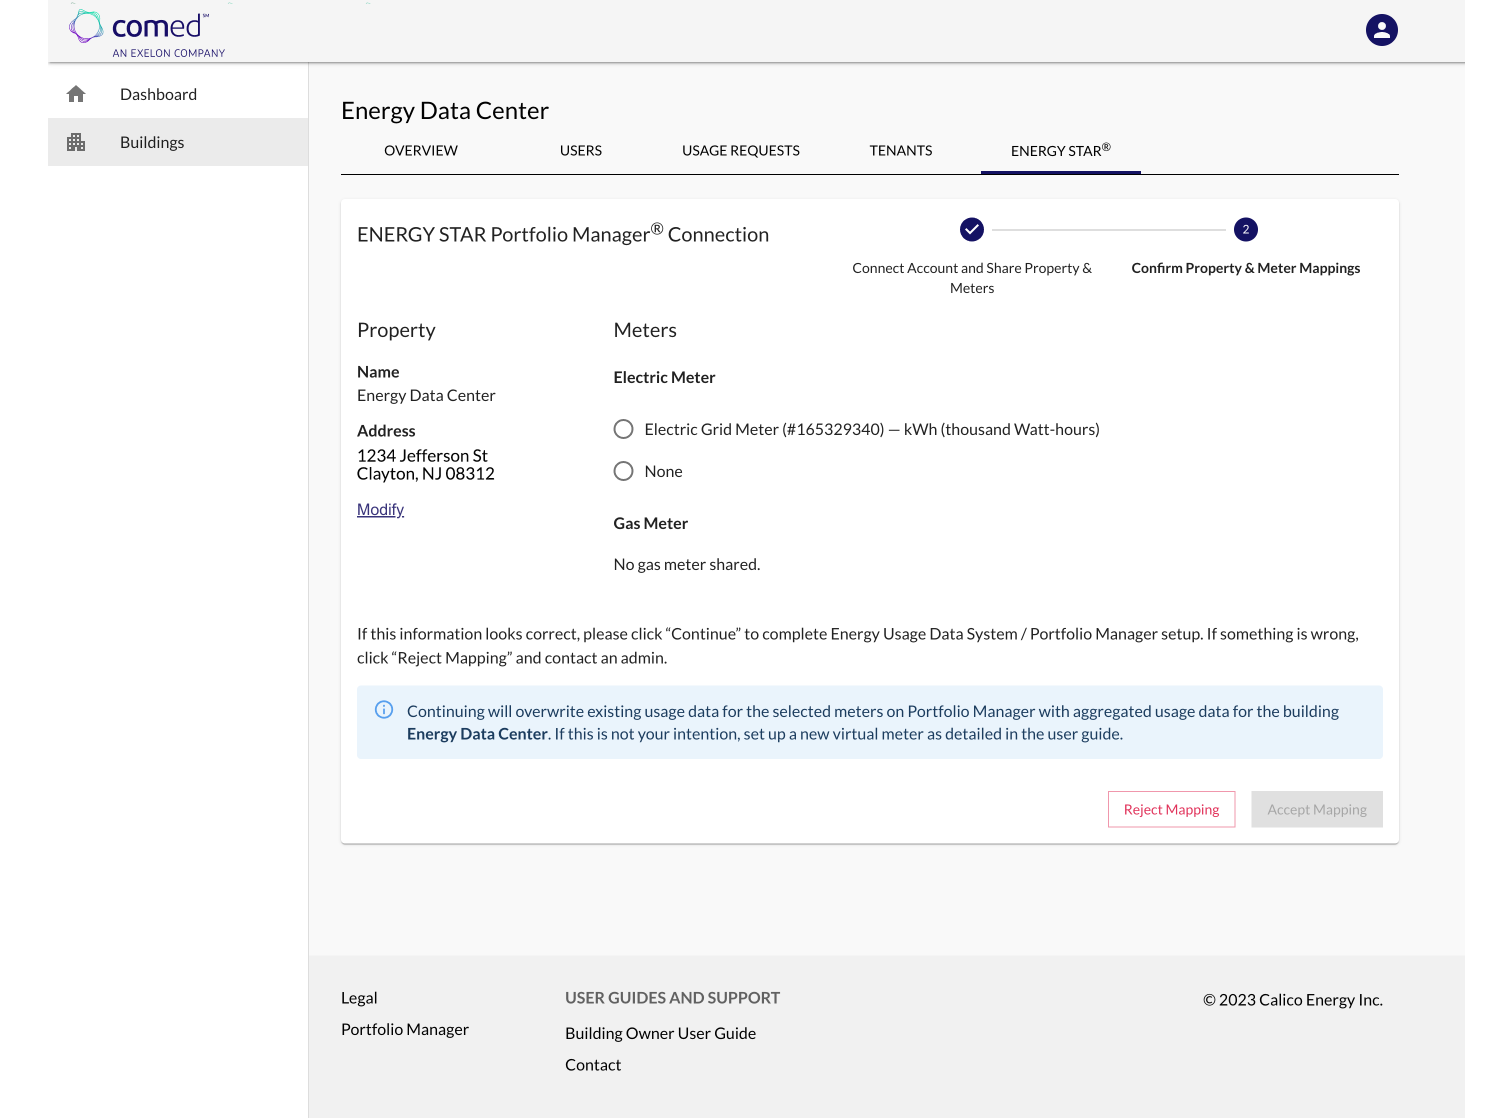
Task: Click the 'USER GUIDES AND SUPPORT' footer heading
Action: 672,998
